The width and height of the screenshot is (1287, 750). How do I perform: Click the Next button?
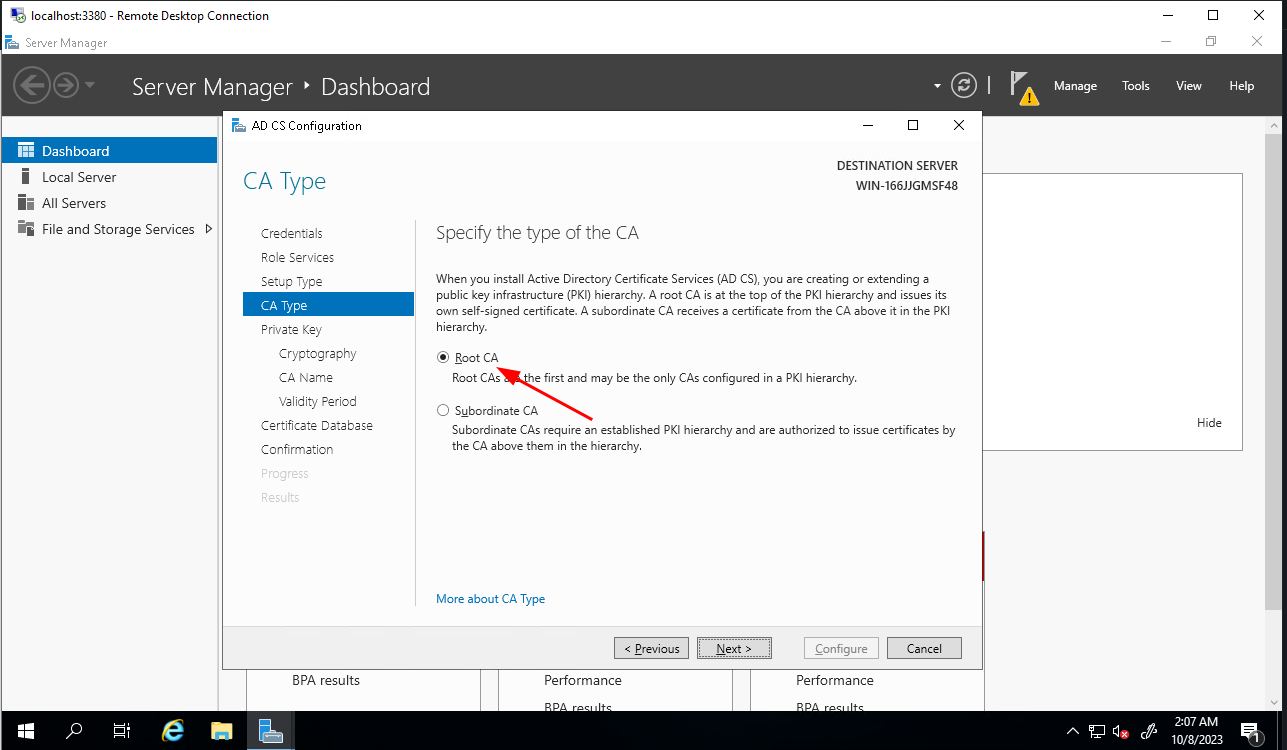pyautogui.click(x=733, y=648)
